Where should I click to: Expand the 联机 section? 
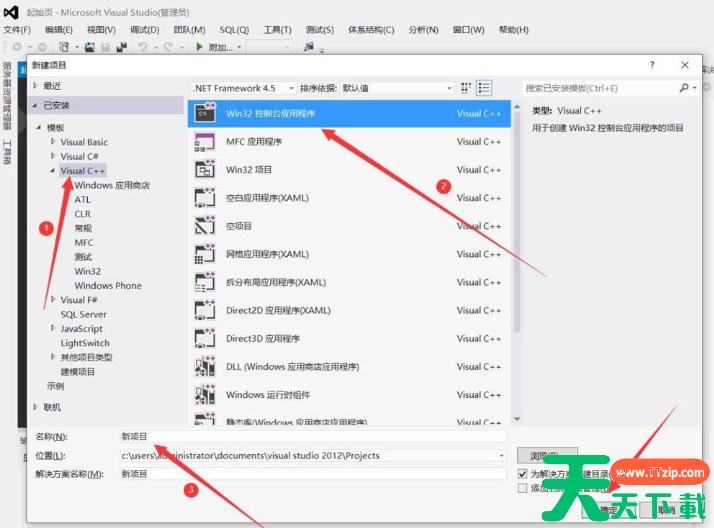36,407
